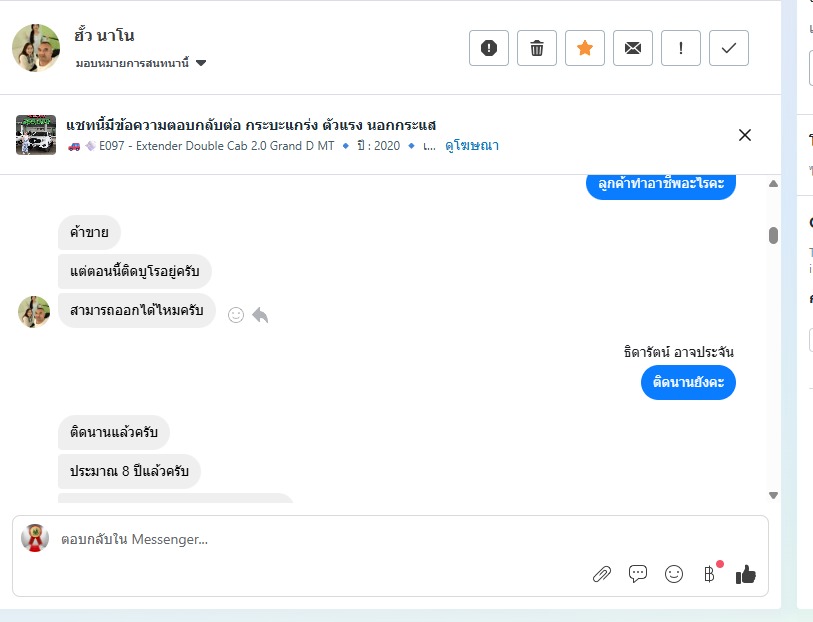Mark conversation done with checkmark button
This screenshot has height=622, width=813.
(x=729, y=48)
